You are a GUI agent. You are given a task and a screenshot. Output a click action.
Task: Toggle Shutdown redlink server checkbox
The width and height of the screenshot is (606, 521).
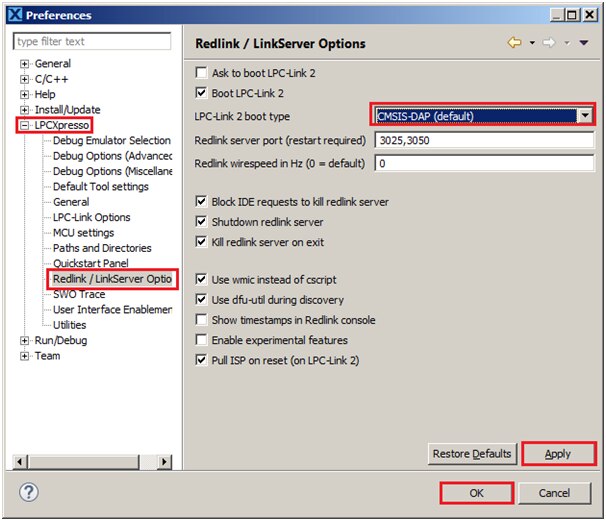(x=201, y=221)
